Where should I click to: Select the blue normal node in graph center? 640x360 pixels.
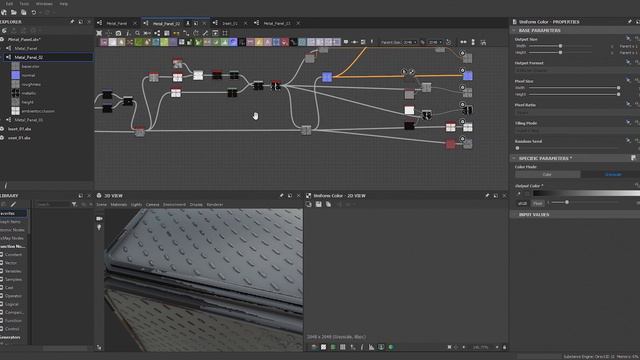(327, 77)
